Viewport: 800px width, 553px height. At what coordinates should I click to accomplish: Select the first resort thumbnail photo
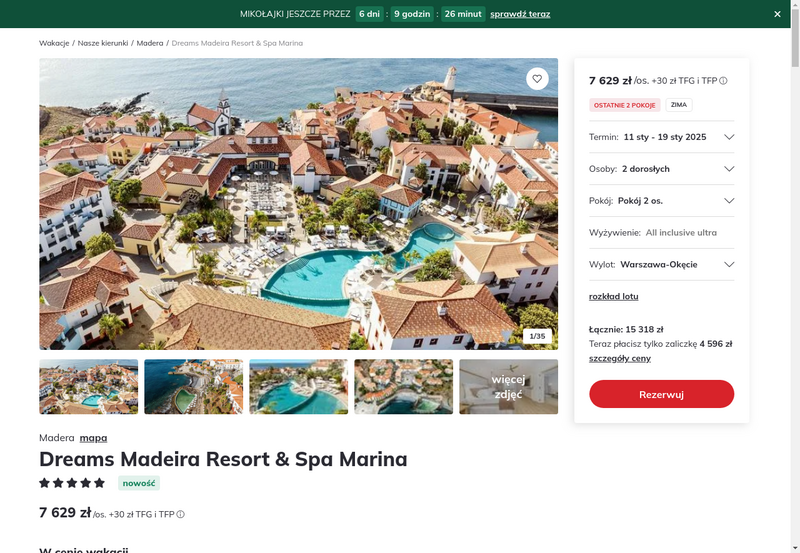pyautogui.click(x=89, y=387)
